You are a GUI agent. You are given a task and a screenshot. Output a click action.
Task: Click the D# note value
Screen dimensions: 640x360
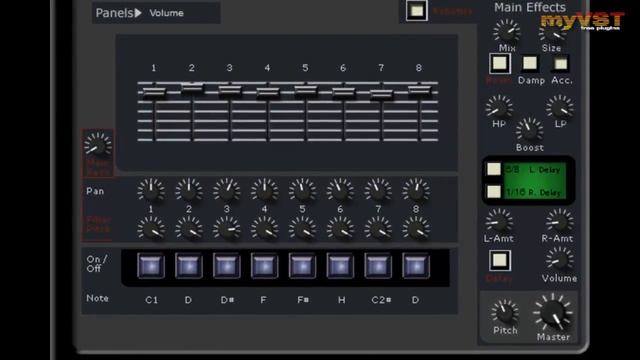(227, 300)
